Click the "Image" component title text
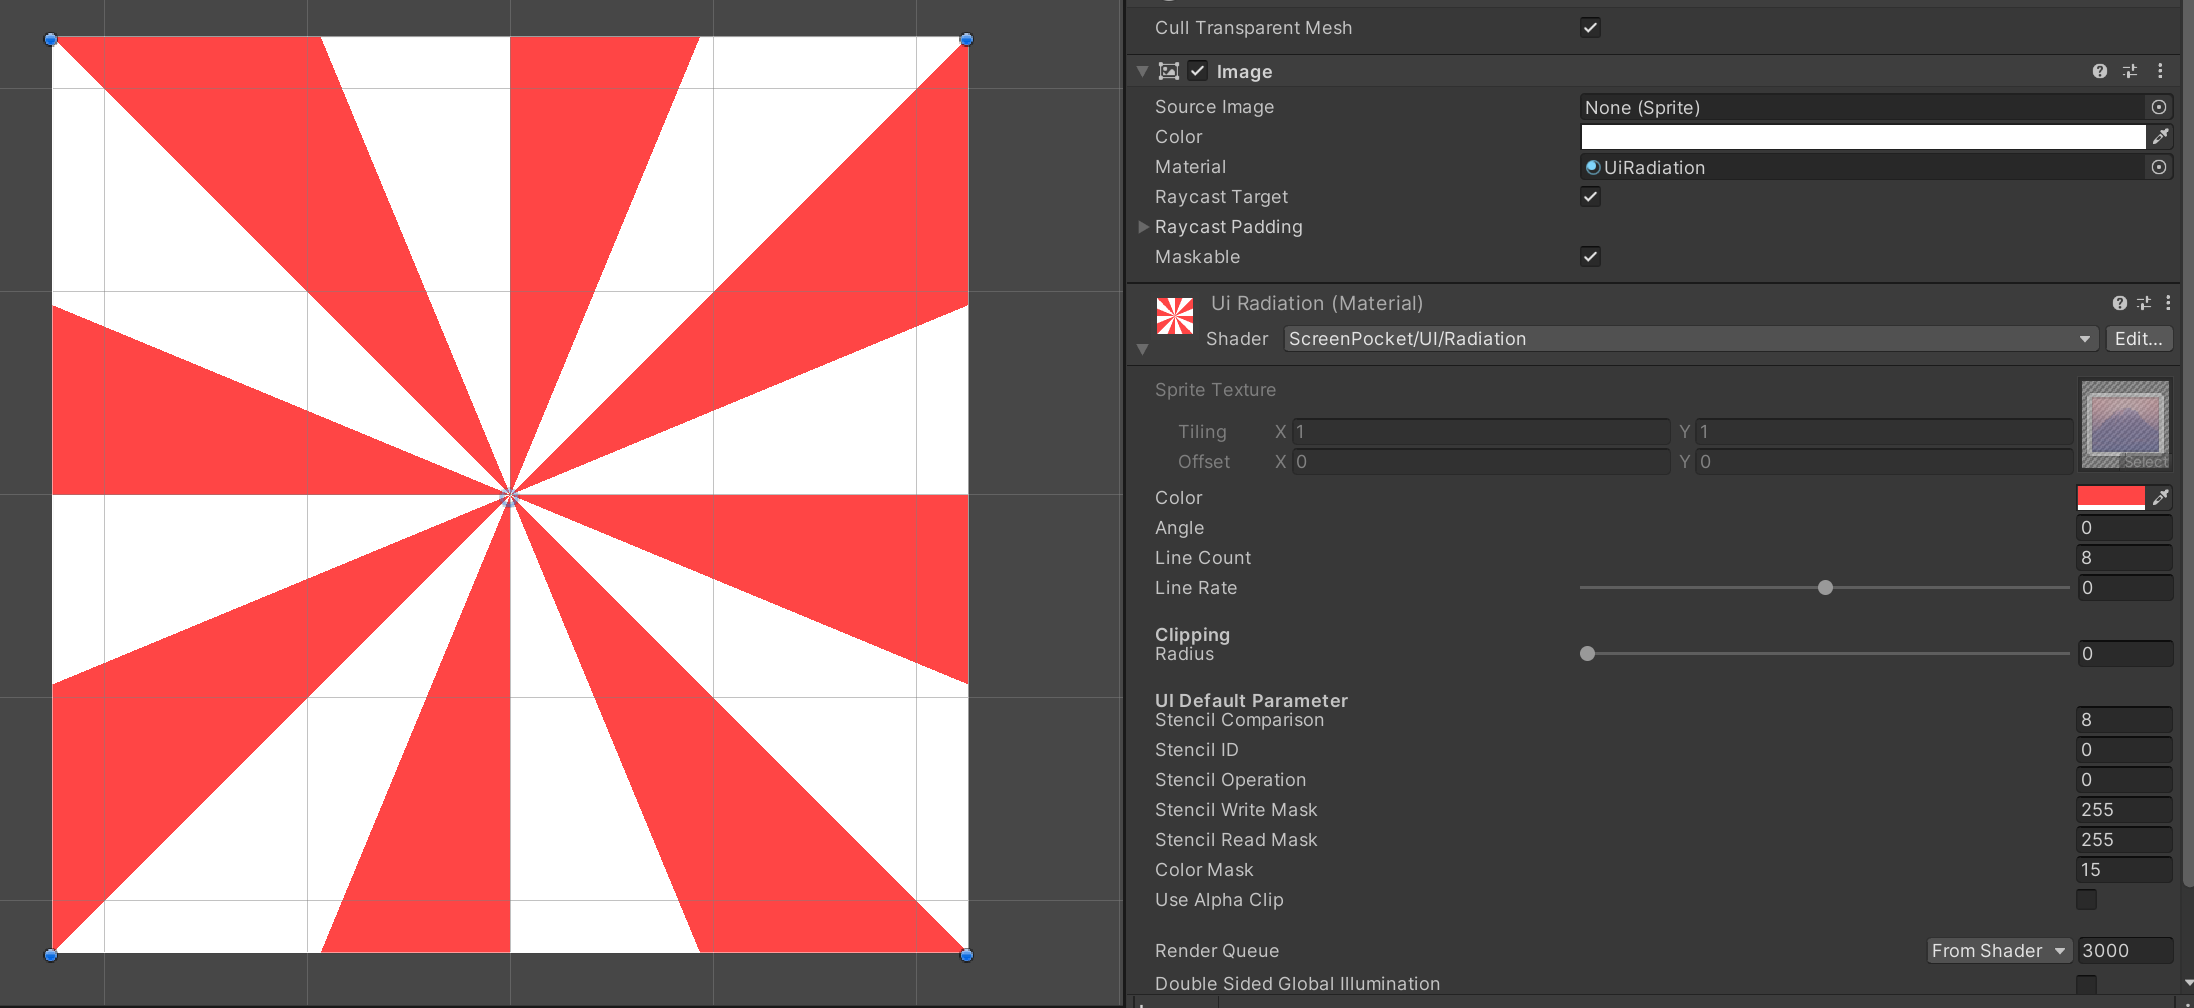Screen dimensions: 2194x1008 [x=1244, y=72]
